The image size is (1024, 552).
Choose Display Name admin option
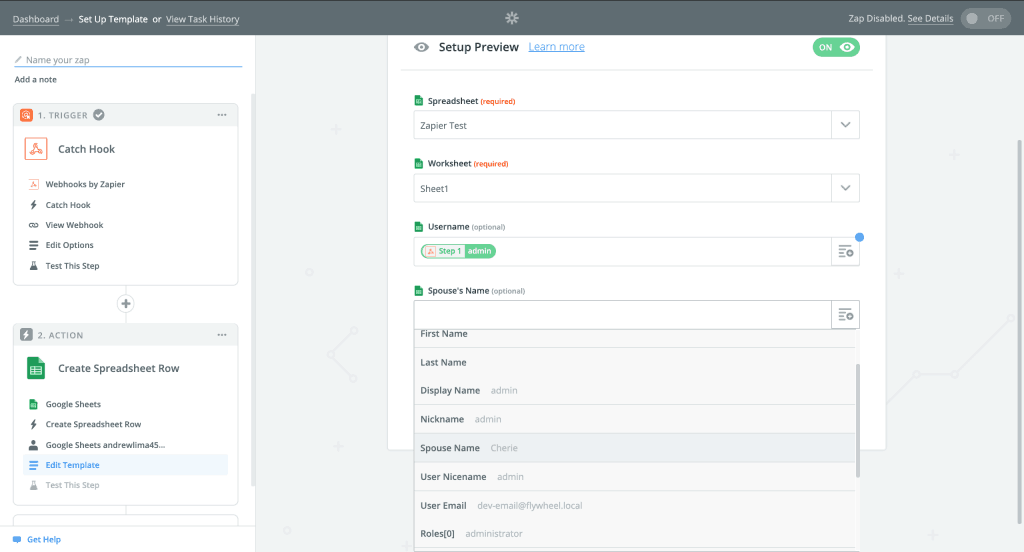635,391
